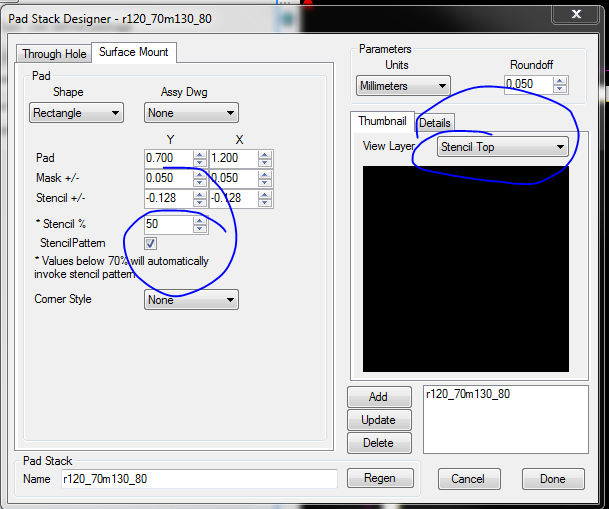Increase Stencil +/- Y with up arrow

click(200, 195)
